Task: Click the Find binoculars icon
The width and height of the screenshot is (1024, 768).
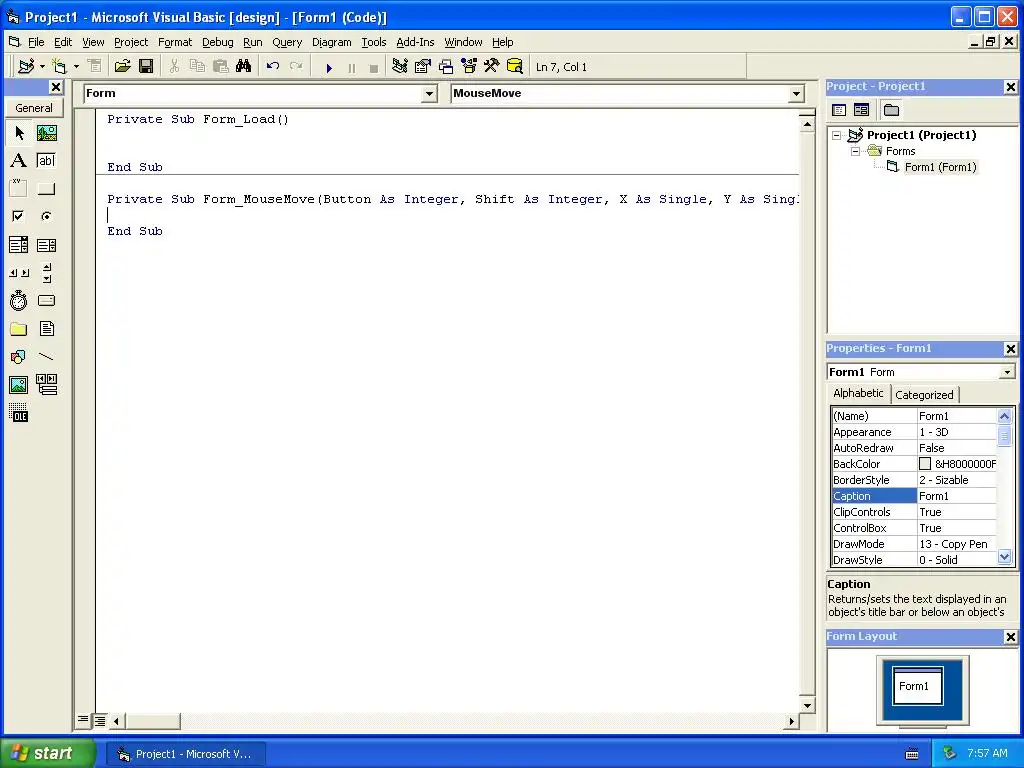Action: pos(244,67)
